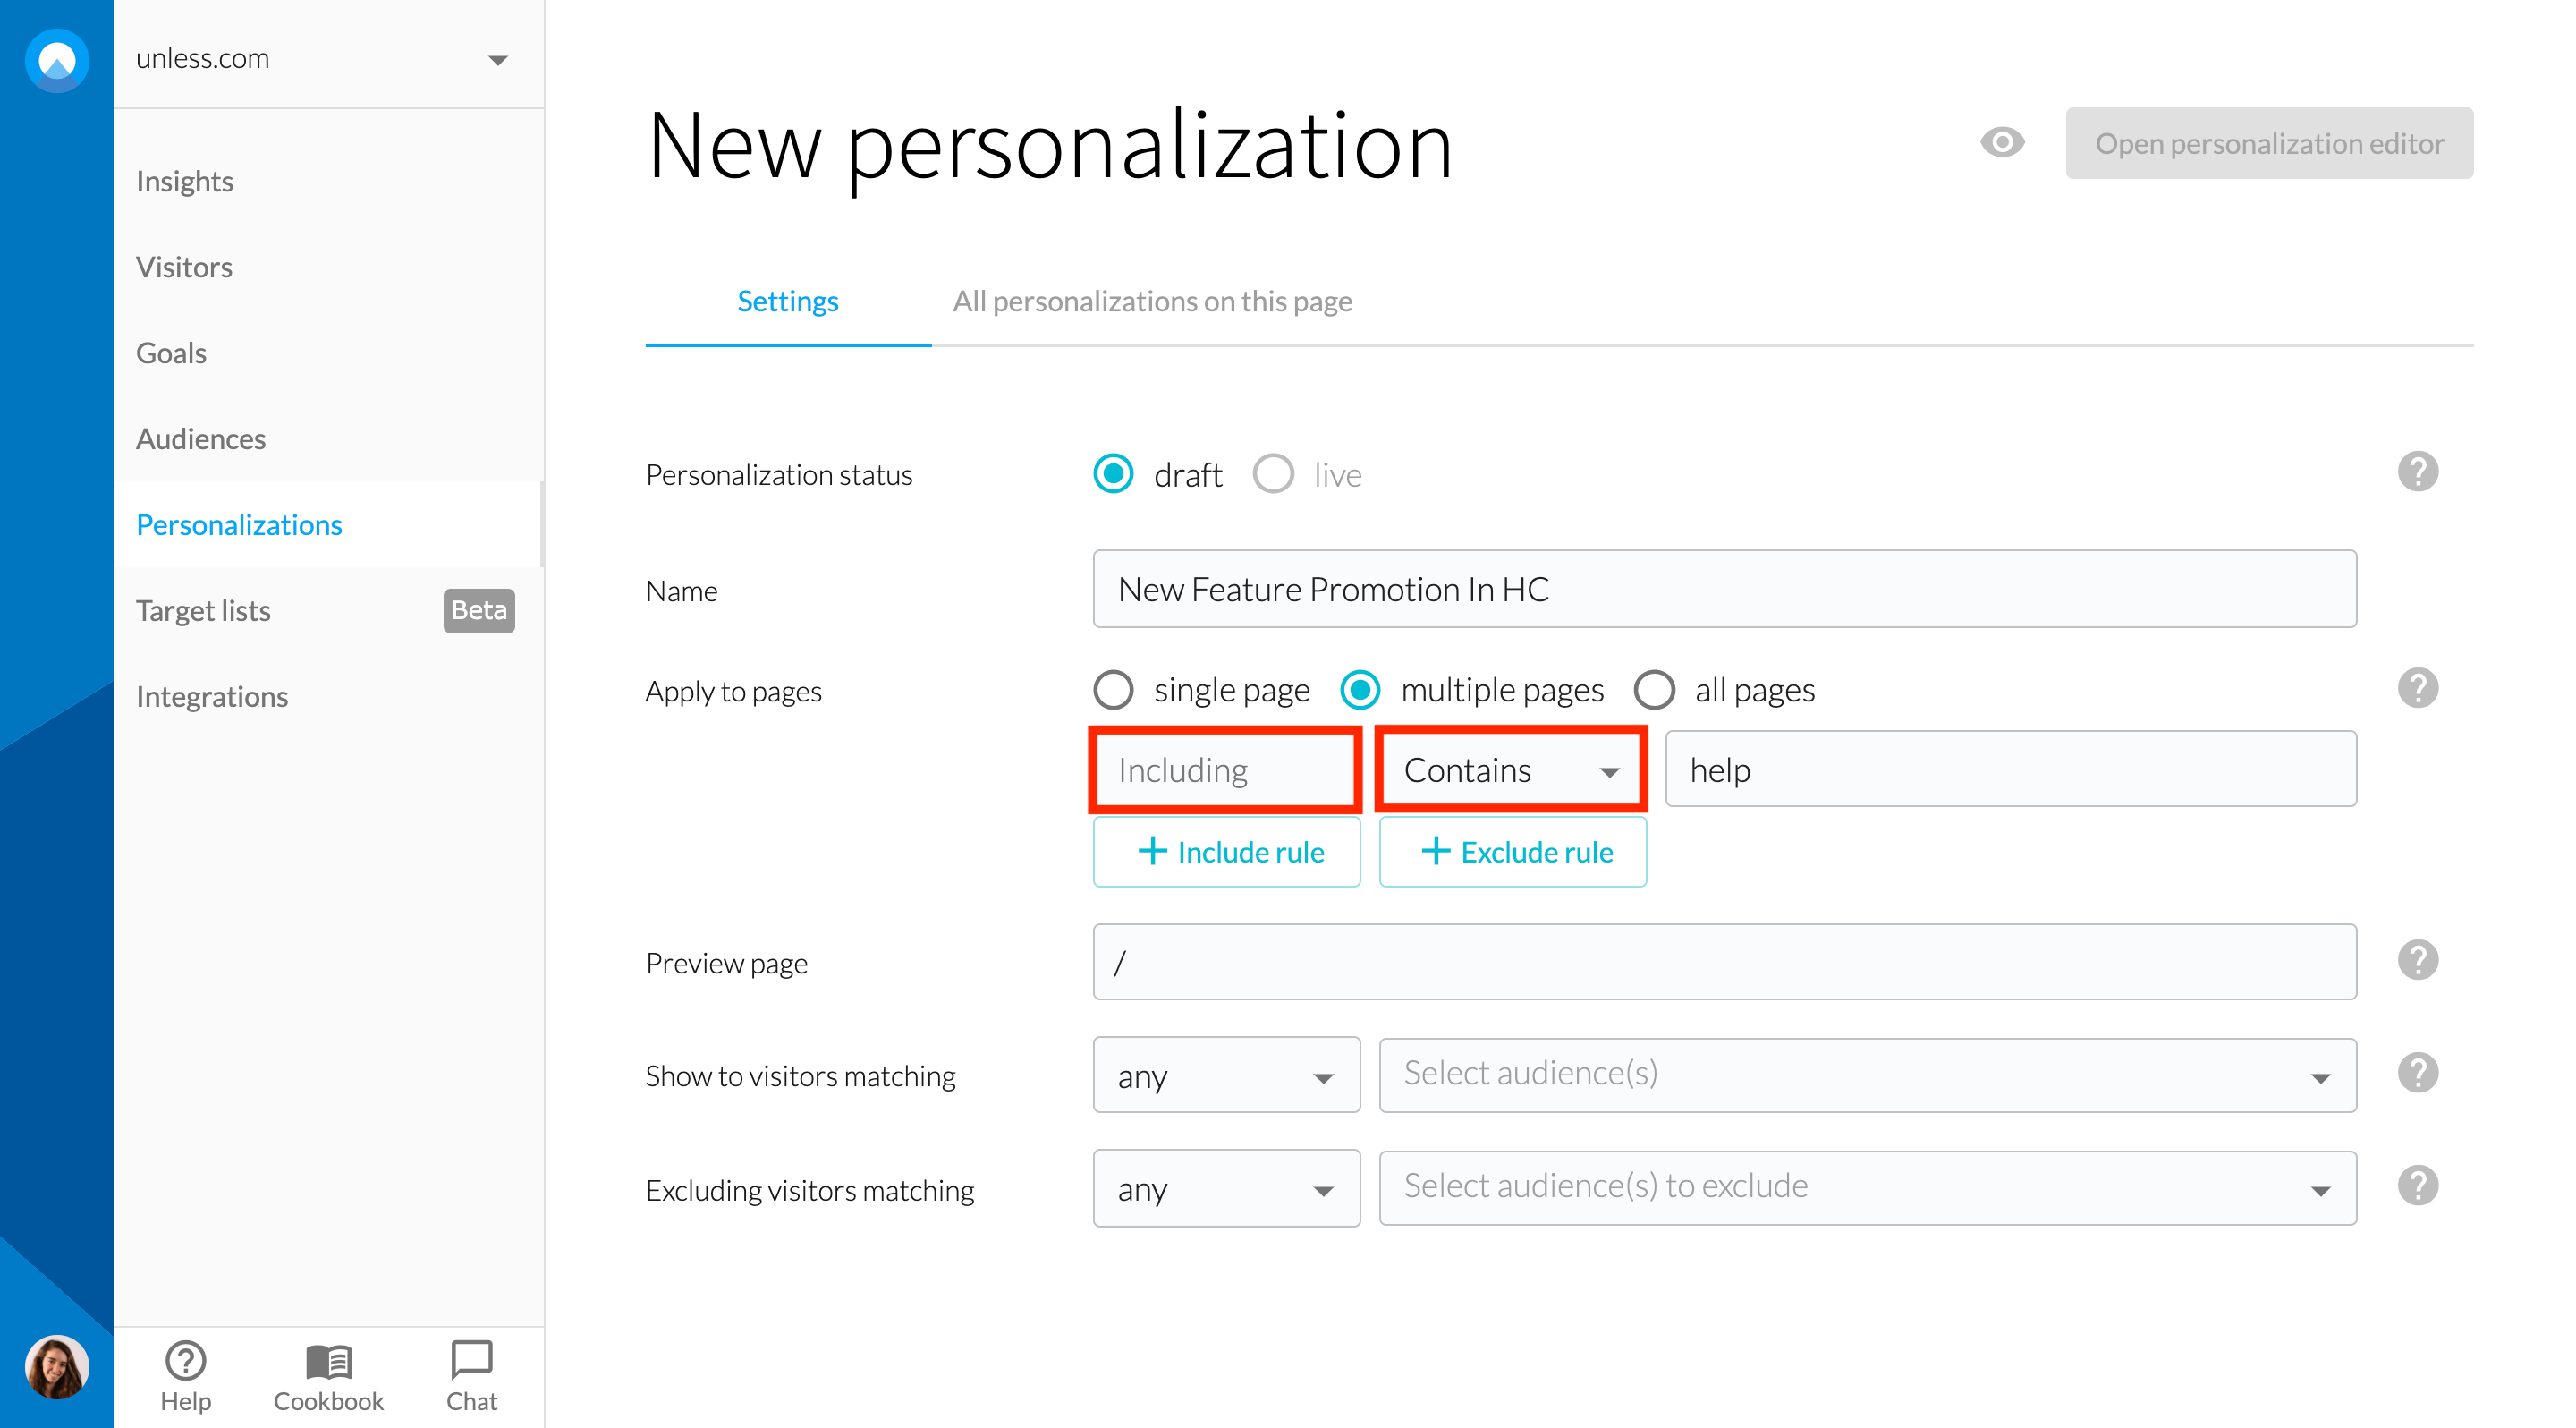Expand the Contains rule dropdown
This screenshot has height=1428, width=2576.
coord(1510,770)
